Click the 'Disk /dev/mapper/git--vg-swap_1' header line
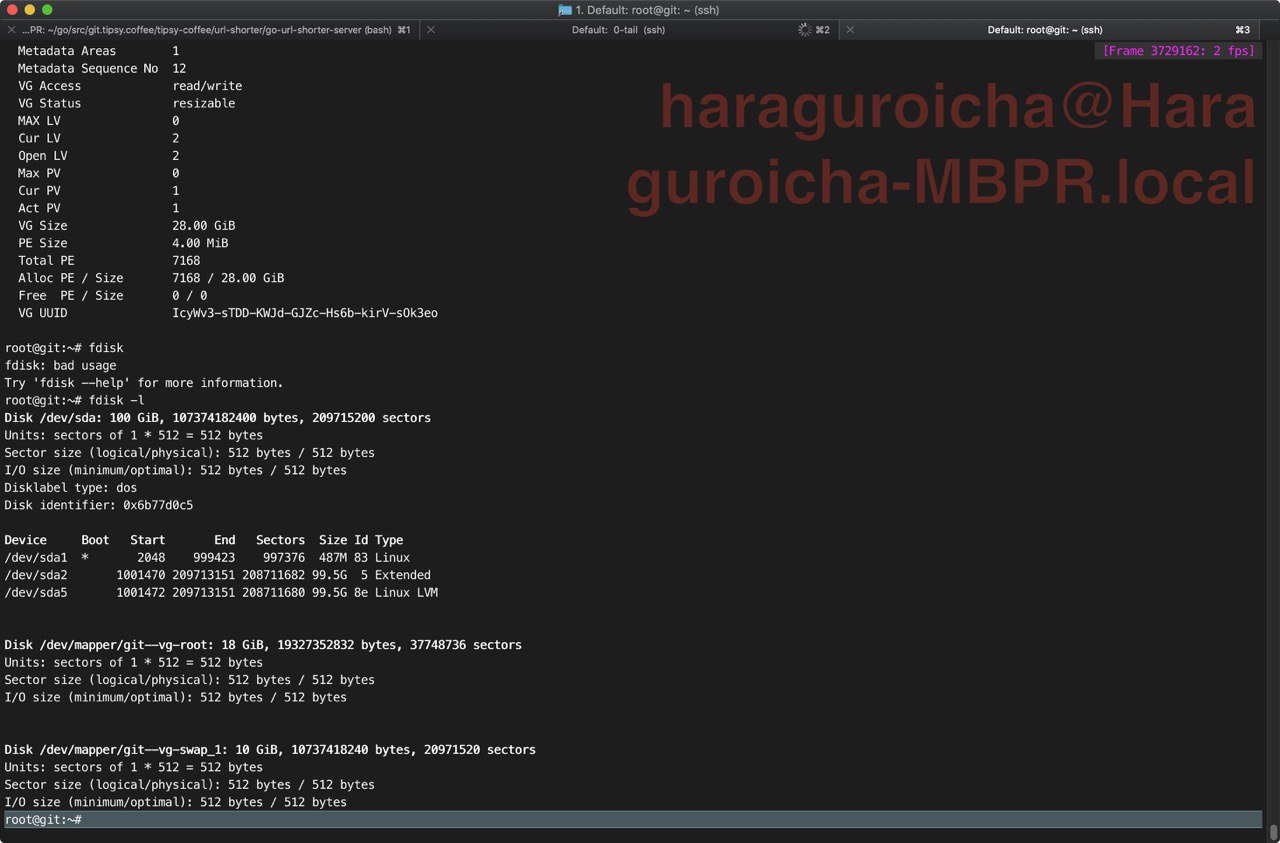1280x843 pixels. 270,750
